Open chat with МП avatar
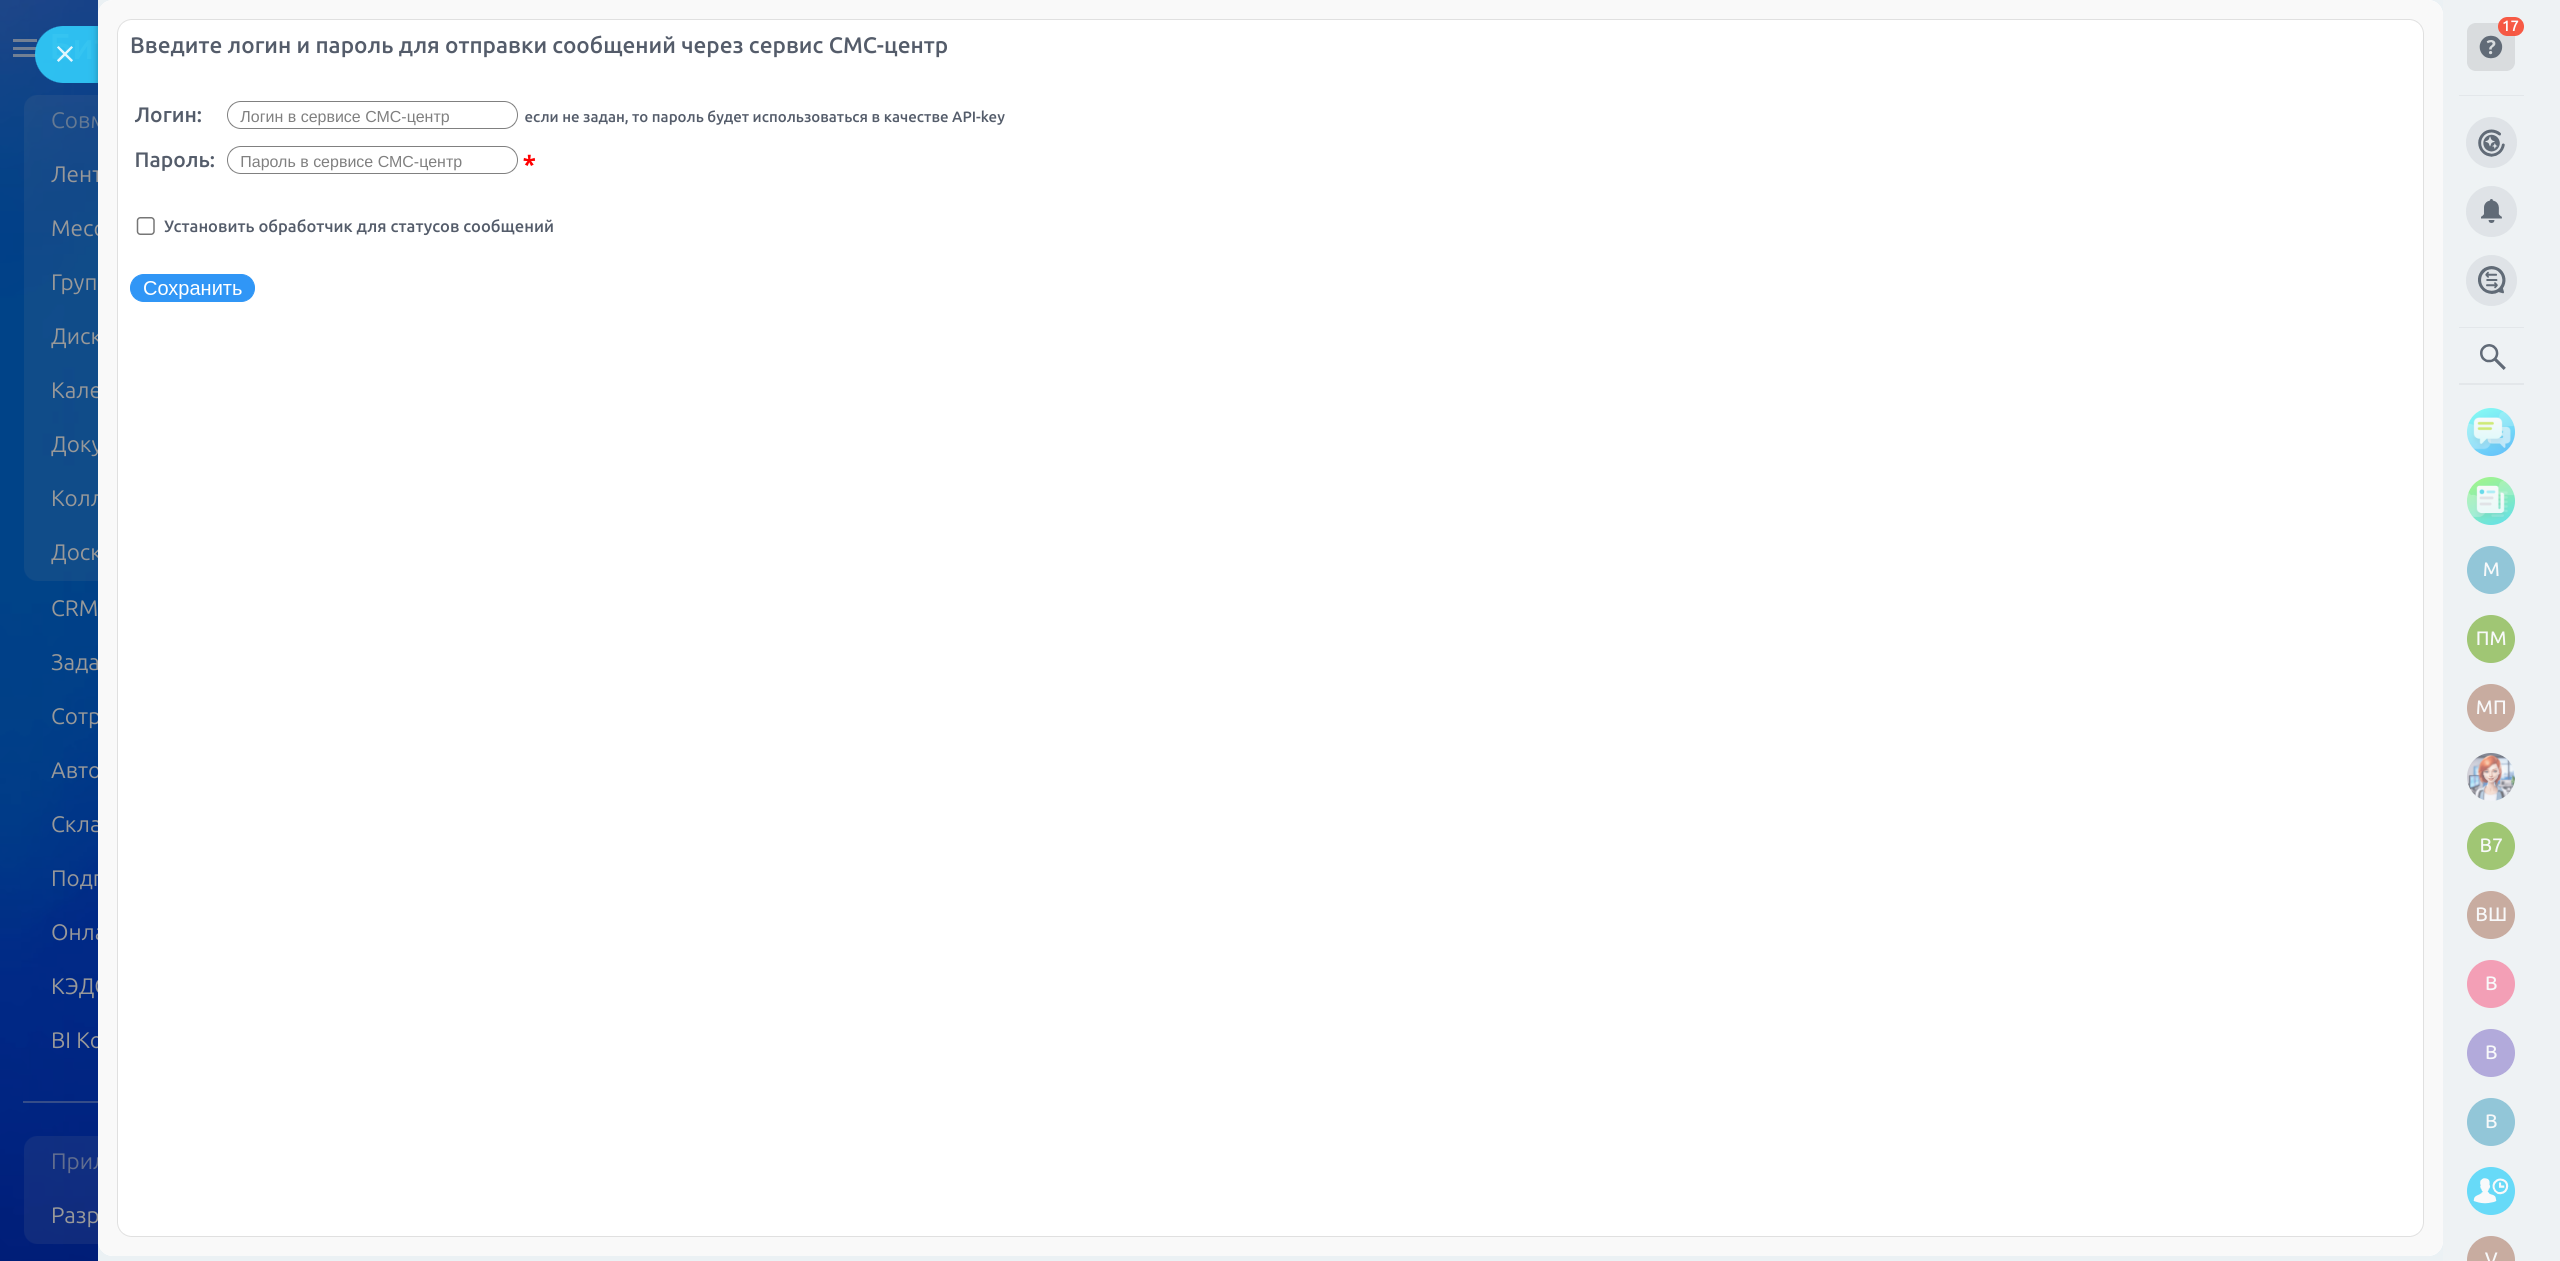The height and width of the screenshot is (1261, 2560). [2491, 708]
